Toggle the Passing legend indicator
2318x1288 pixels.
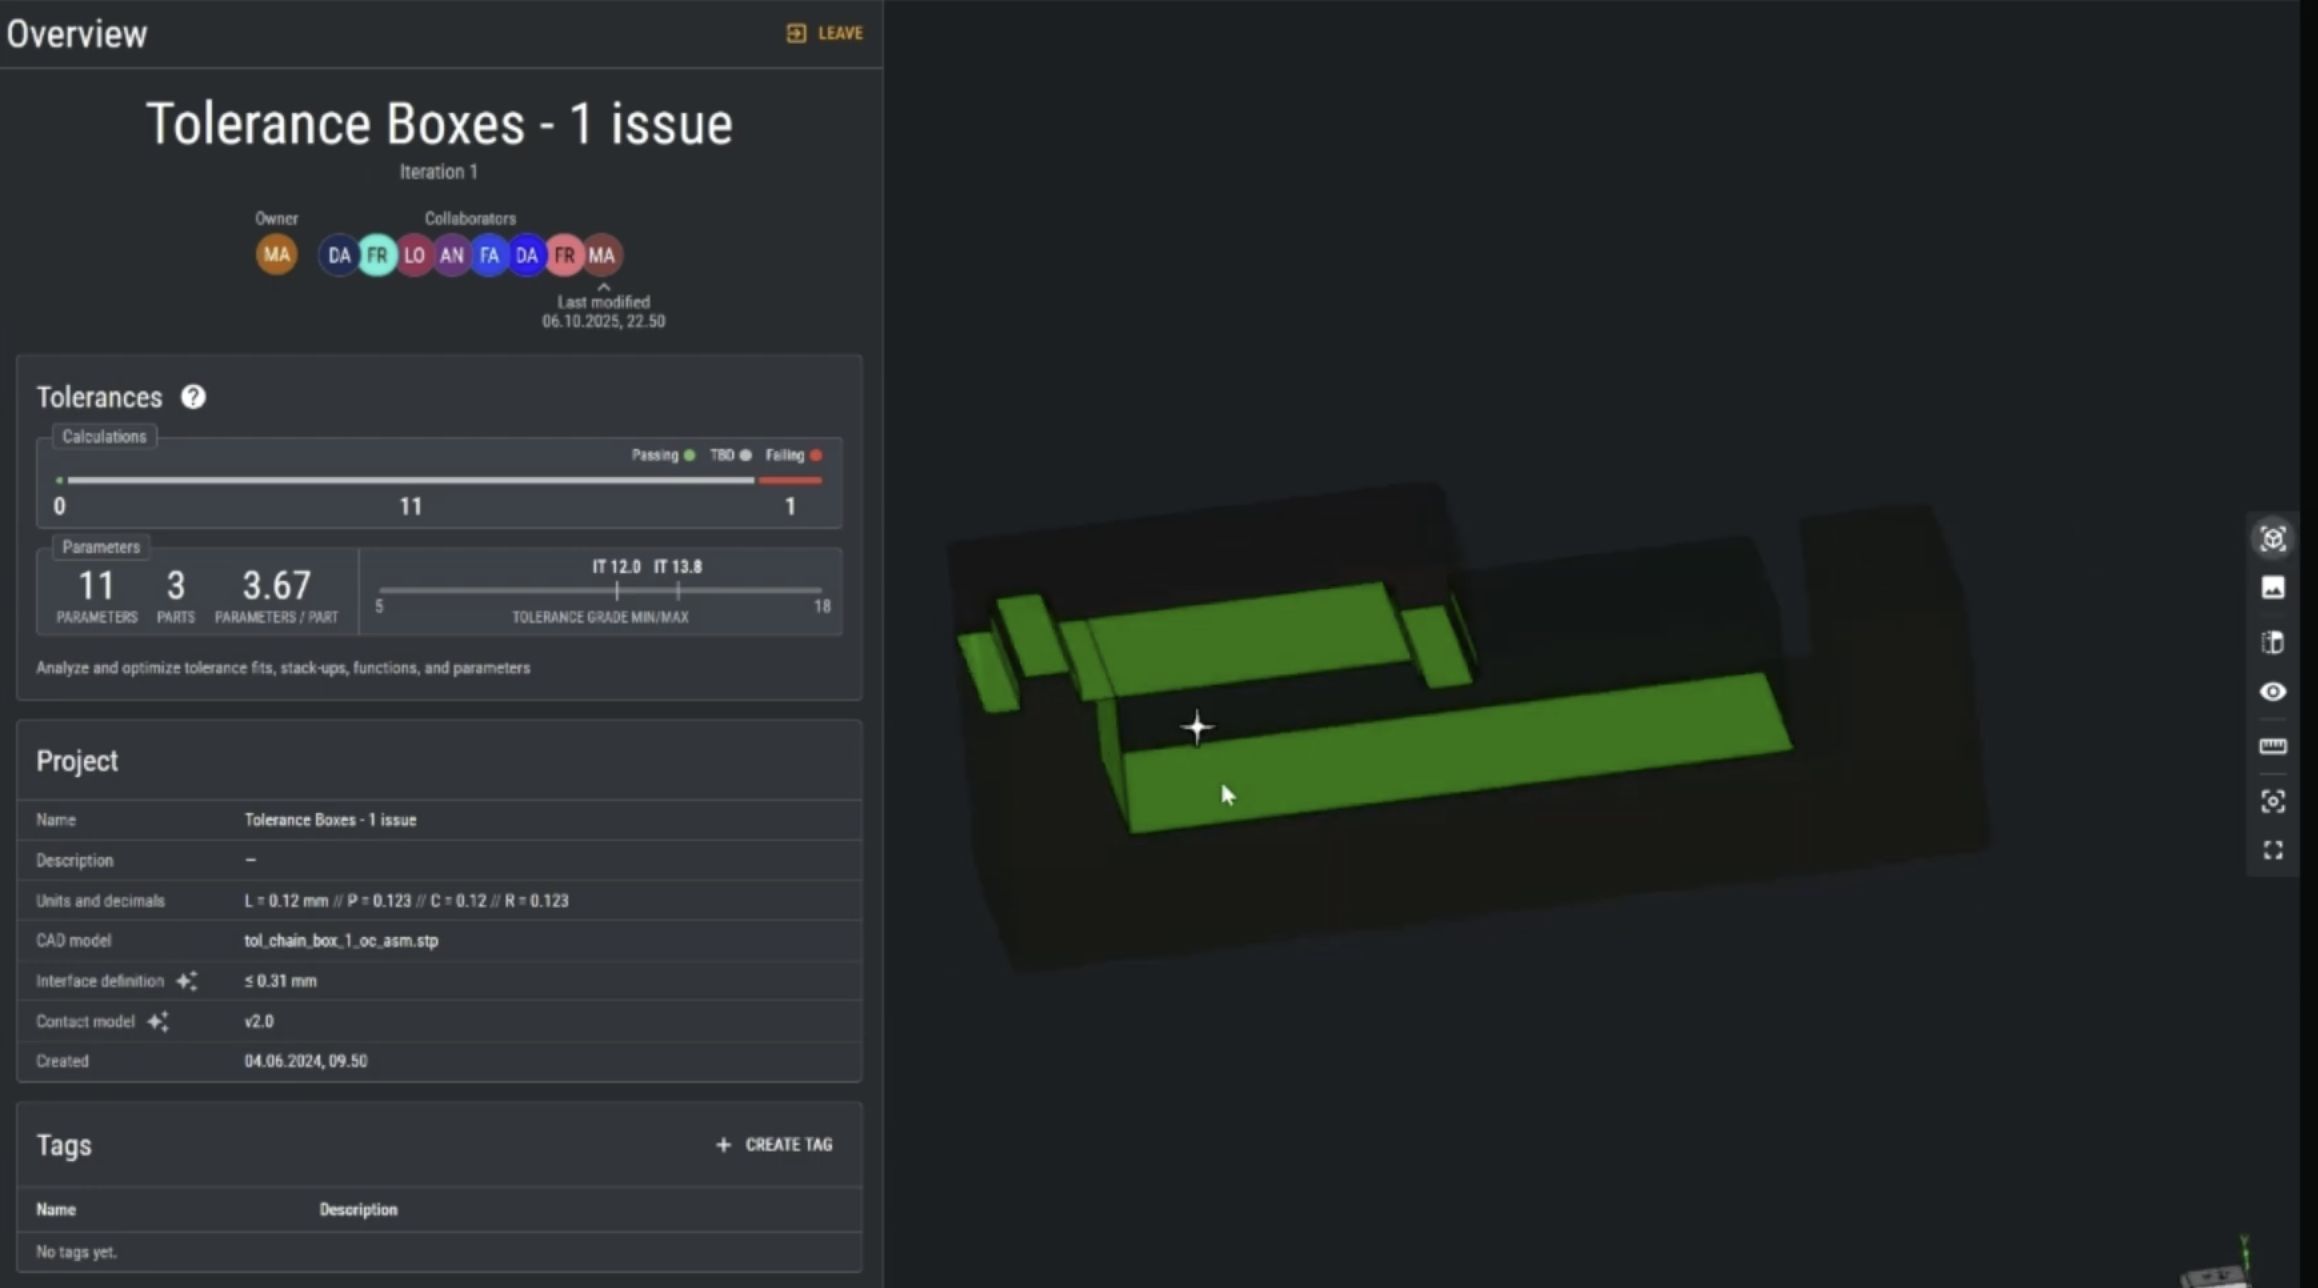click(x=688, y=455)
